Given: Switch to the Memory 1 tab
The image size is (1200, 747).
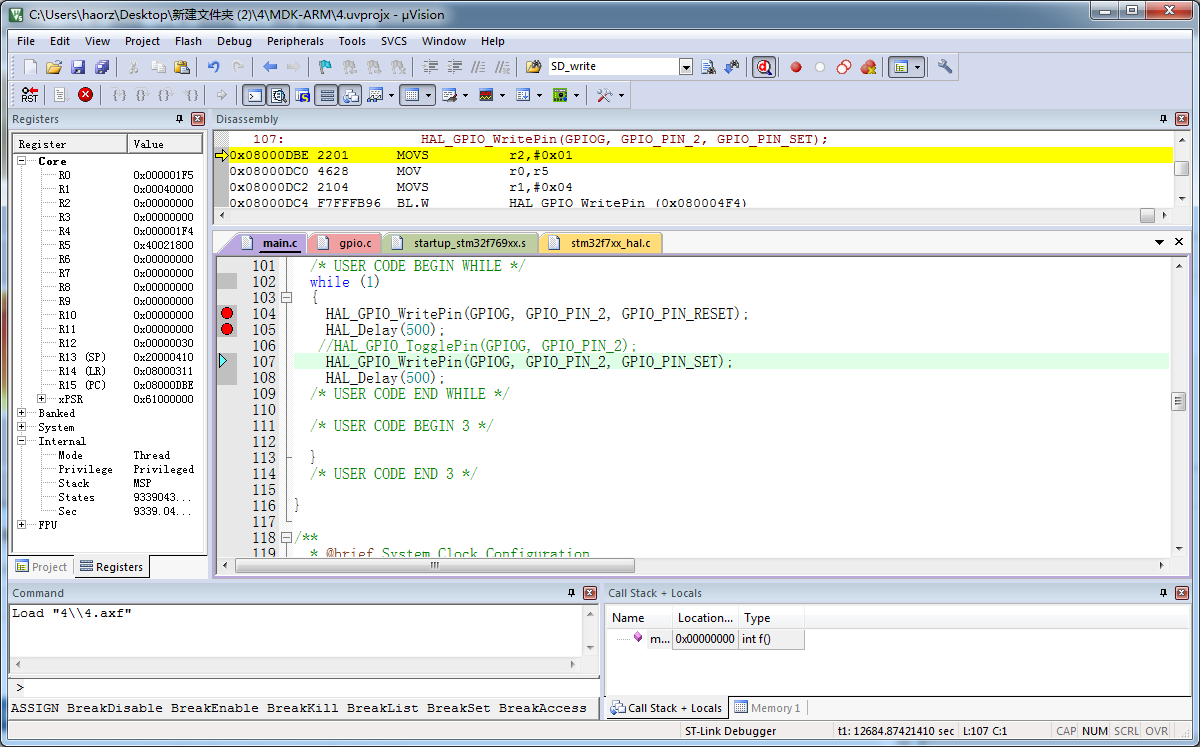Looking at the screenshot, I should [x=767, y=708].
